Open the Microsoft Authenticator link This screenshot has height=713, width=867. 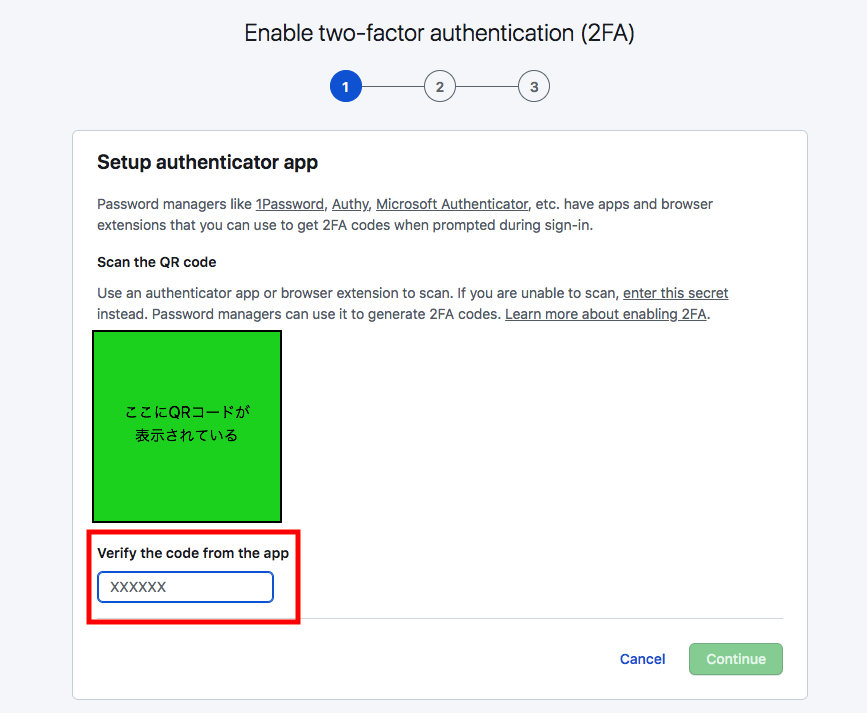click(x=451, y=204)
